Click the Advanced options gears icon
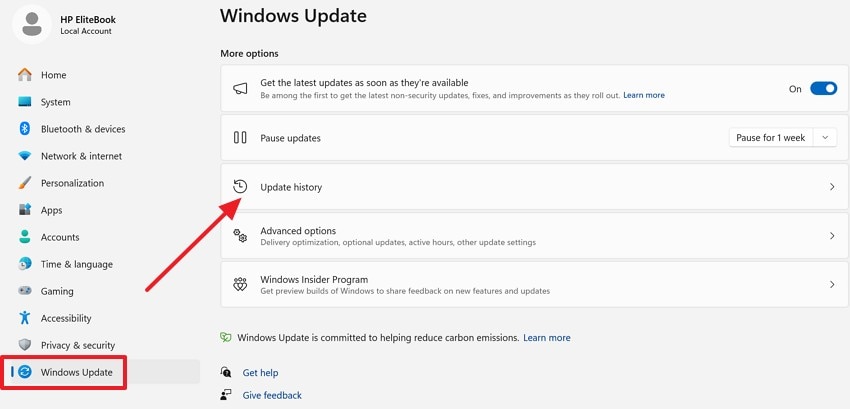This screenshot has height=409, width=850. pos(240,235)
